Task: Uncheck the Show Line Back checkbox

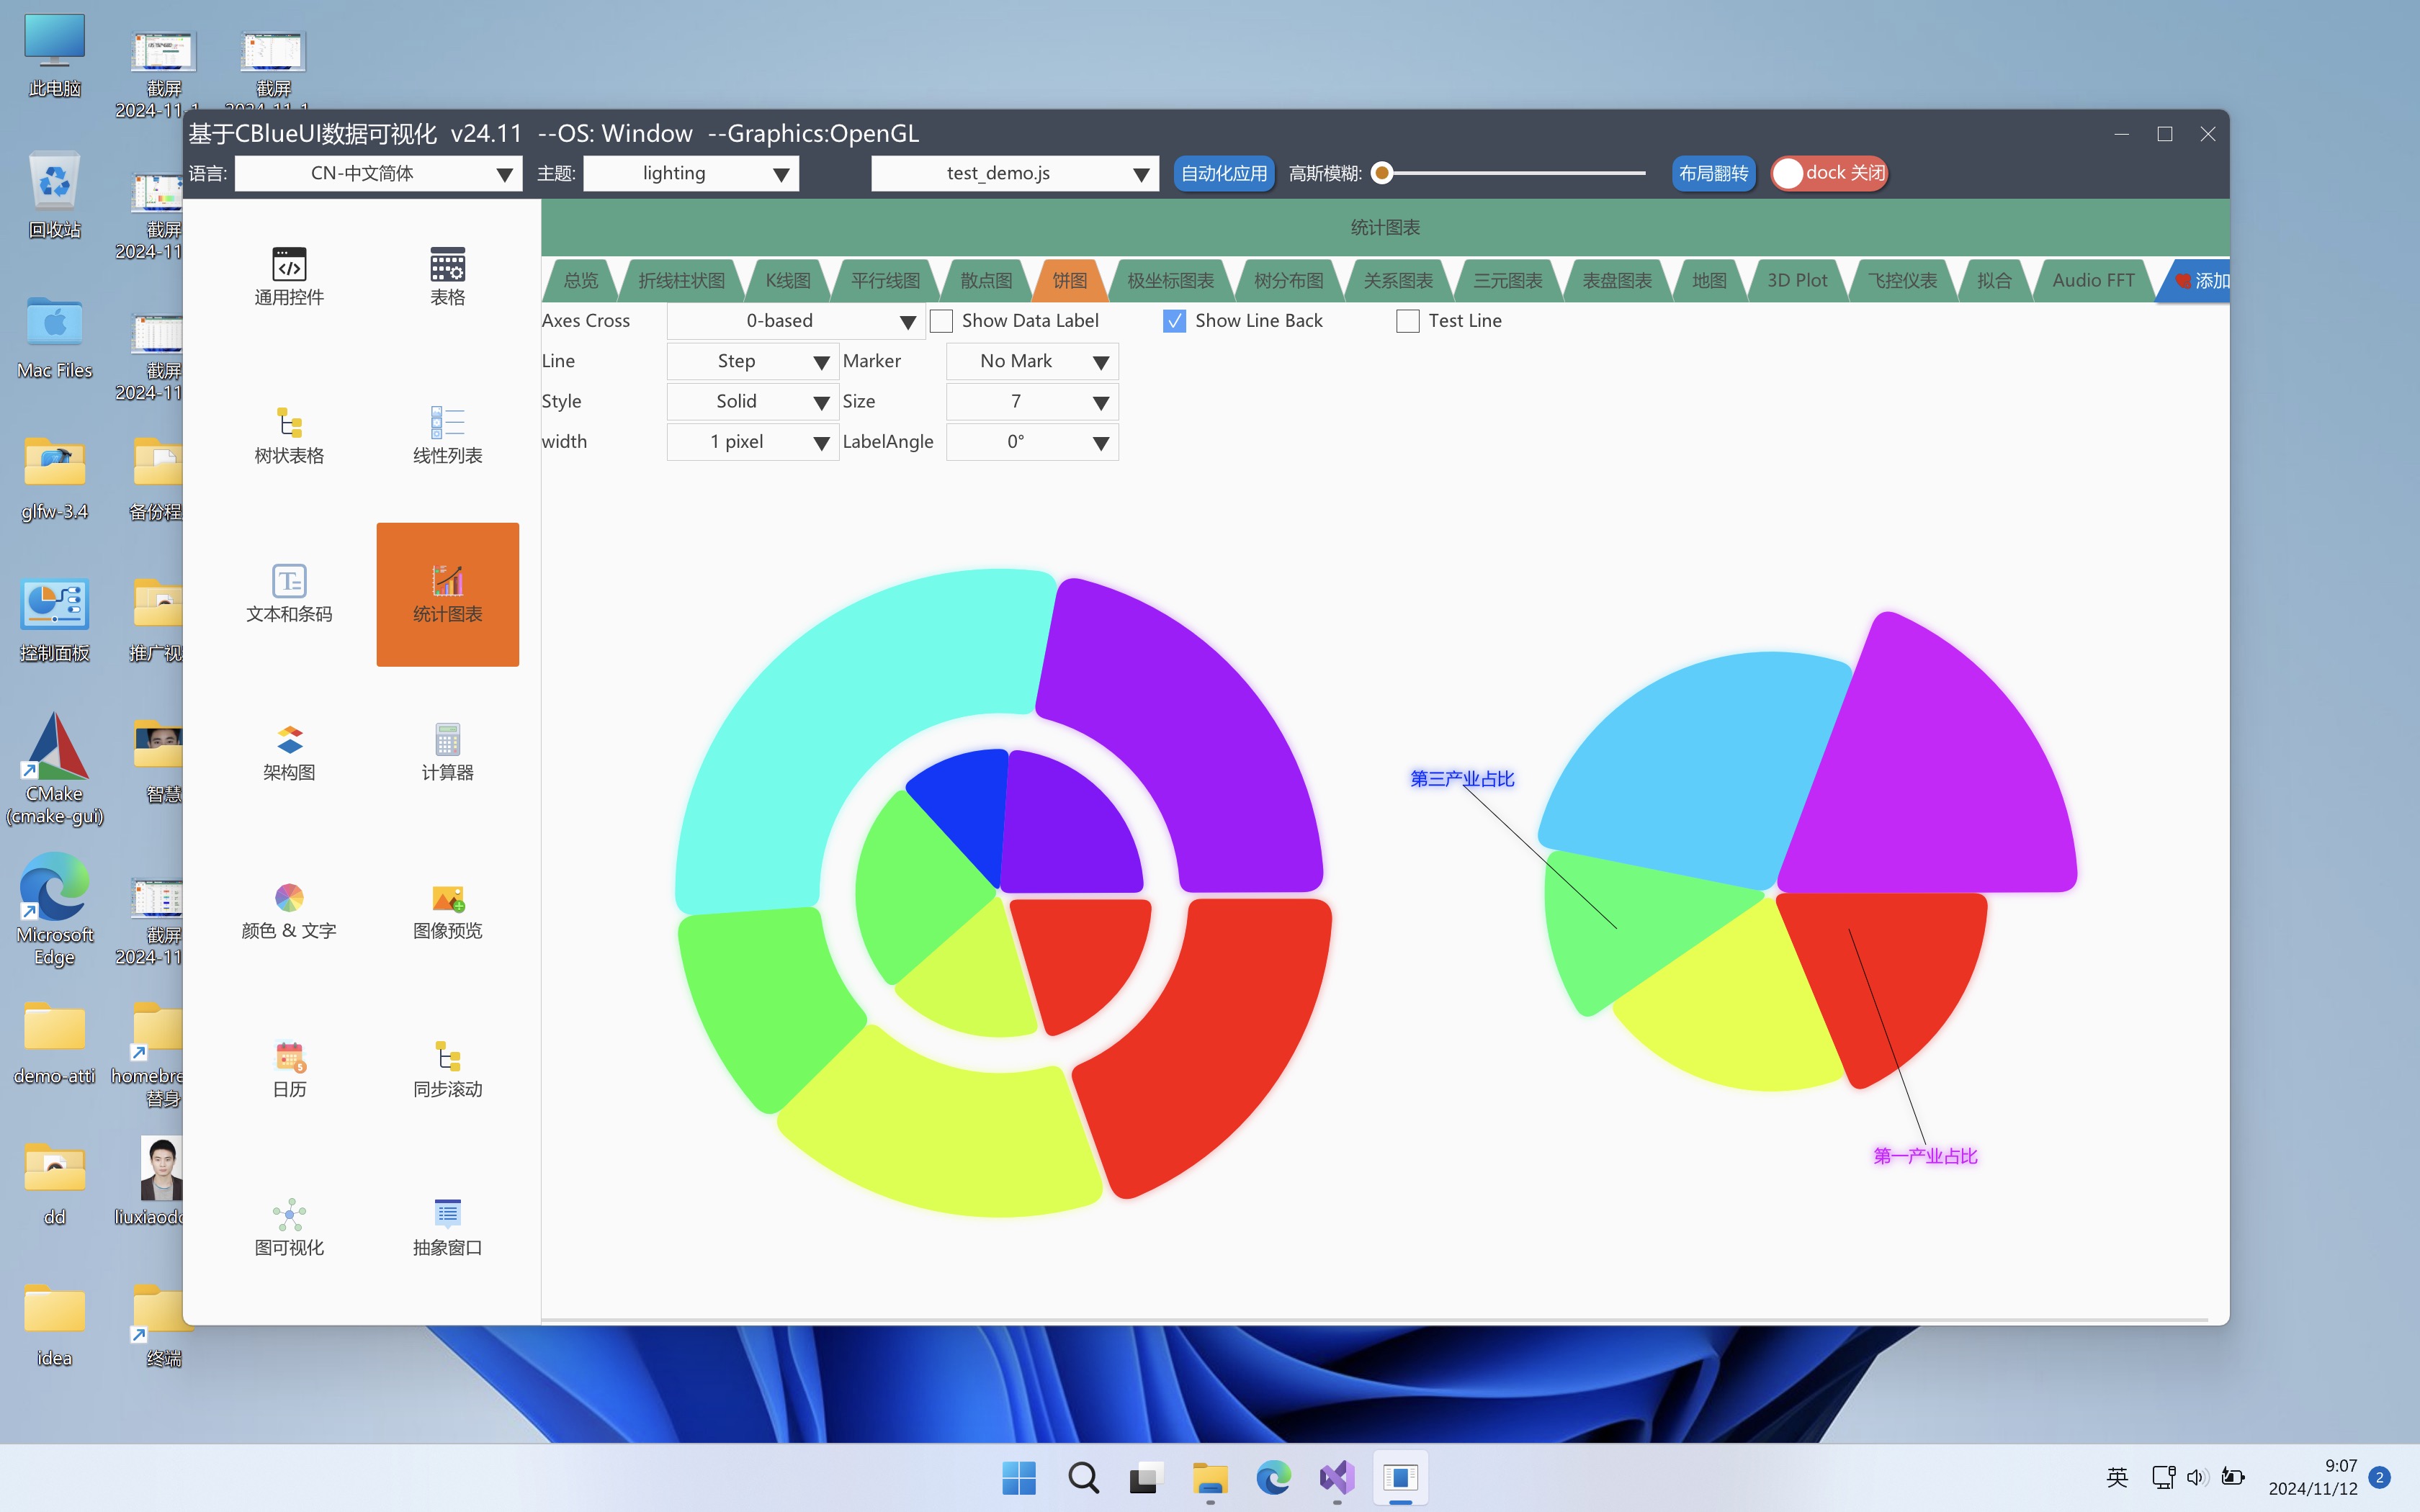Action: pyautogui.click(x=1174, y=321)
